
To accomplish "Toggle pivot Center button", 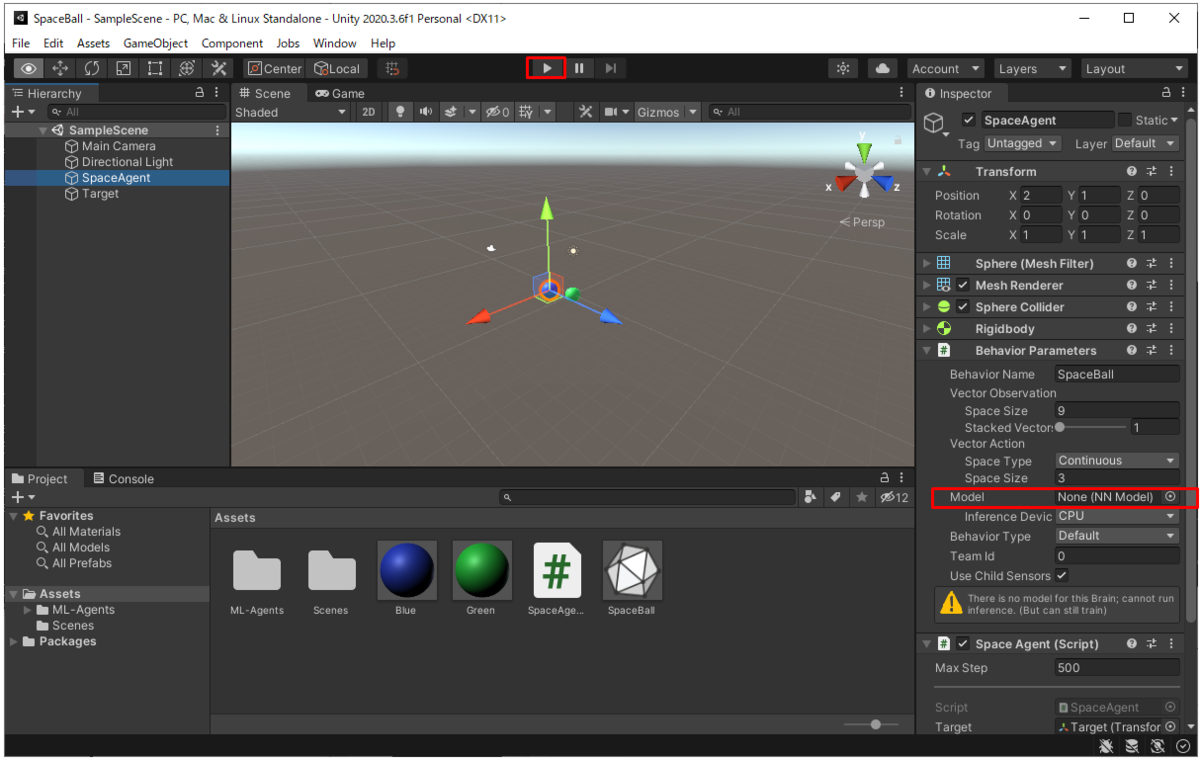I will pyautogui.click(x=275, y=69).
